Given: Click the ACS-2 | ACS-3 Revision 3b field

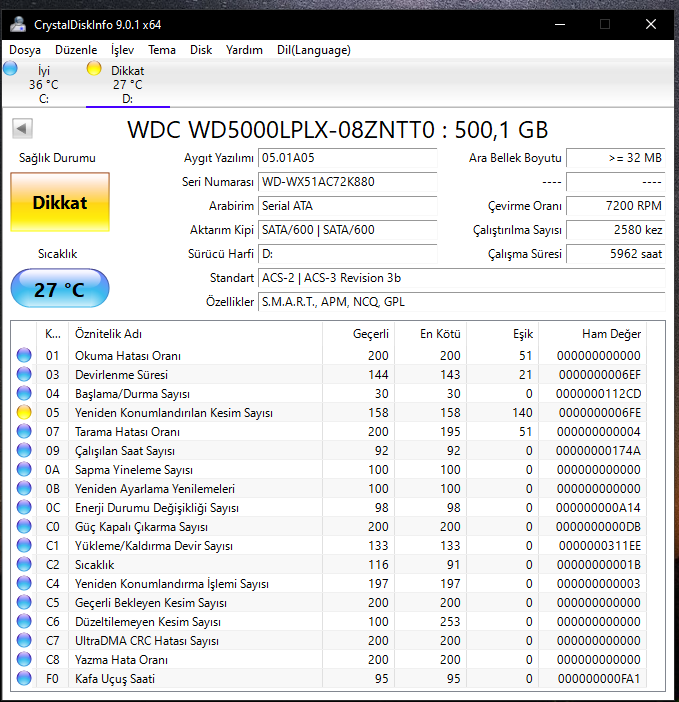Looking at the screenshot, I should 461,278.
